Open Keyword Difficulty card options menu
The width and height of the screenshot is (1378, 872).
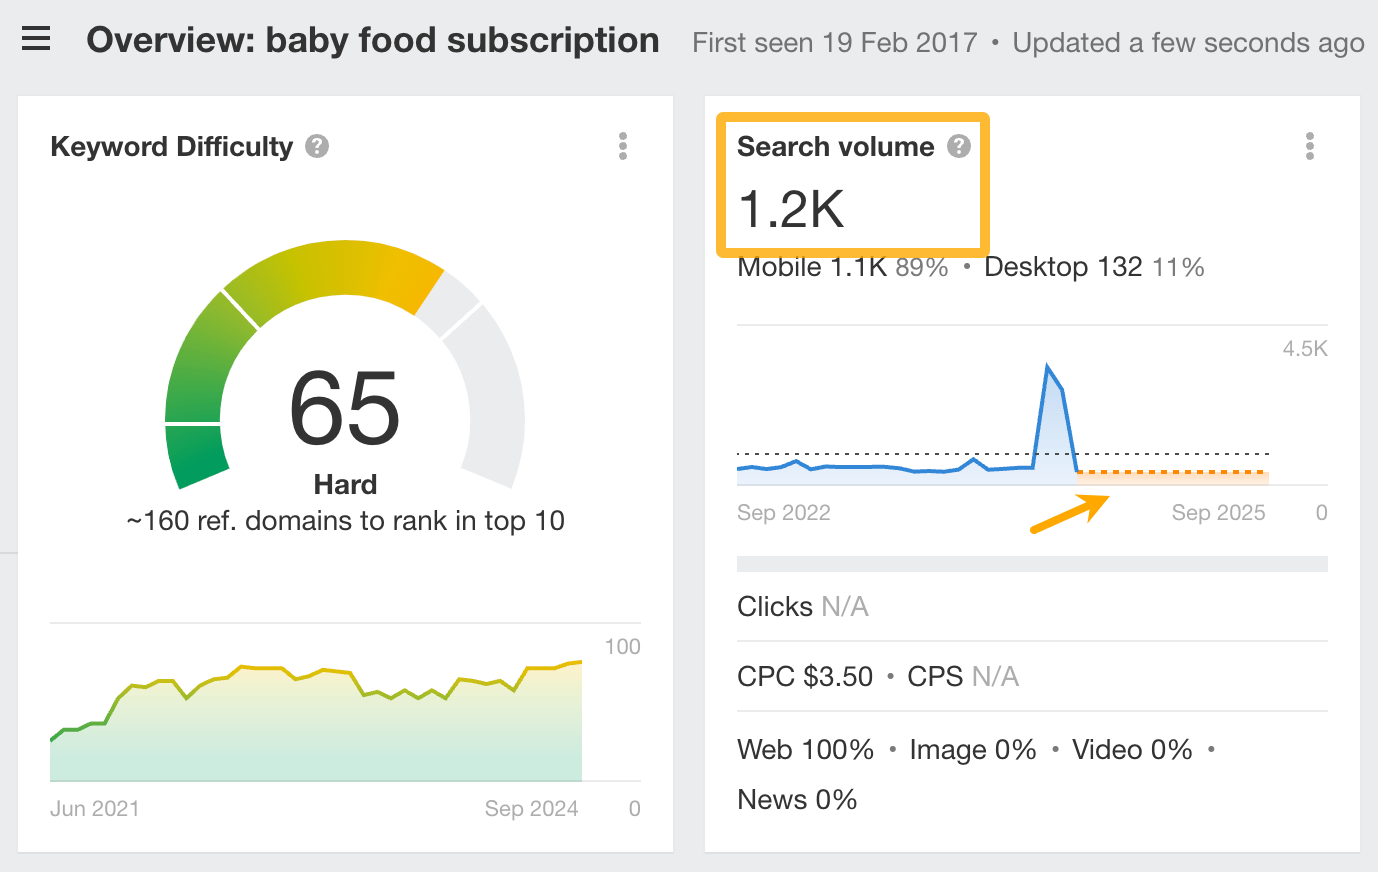coord(623,147)
